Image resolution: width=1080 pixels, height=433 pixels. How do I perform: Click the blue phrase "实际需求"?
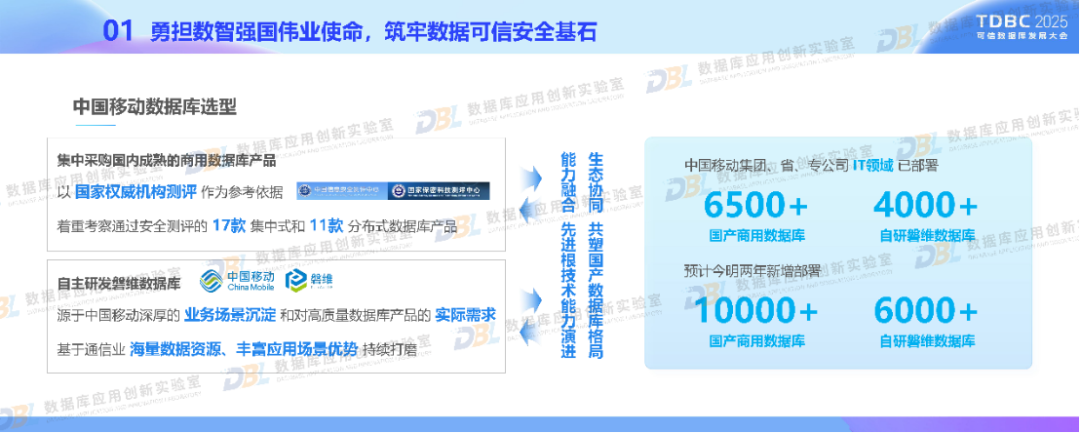click(466, 315)
